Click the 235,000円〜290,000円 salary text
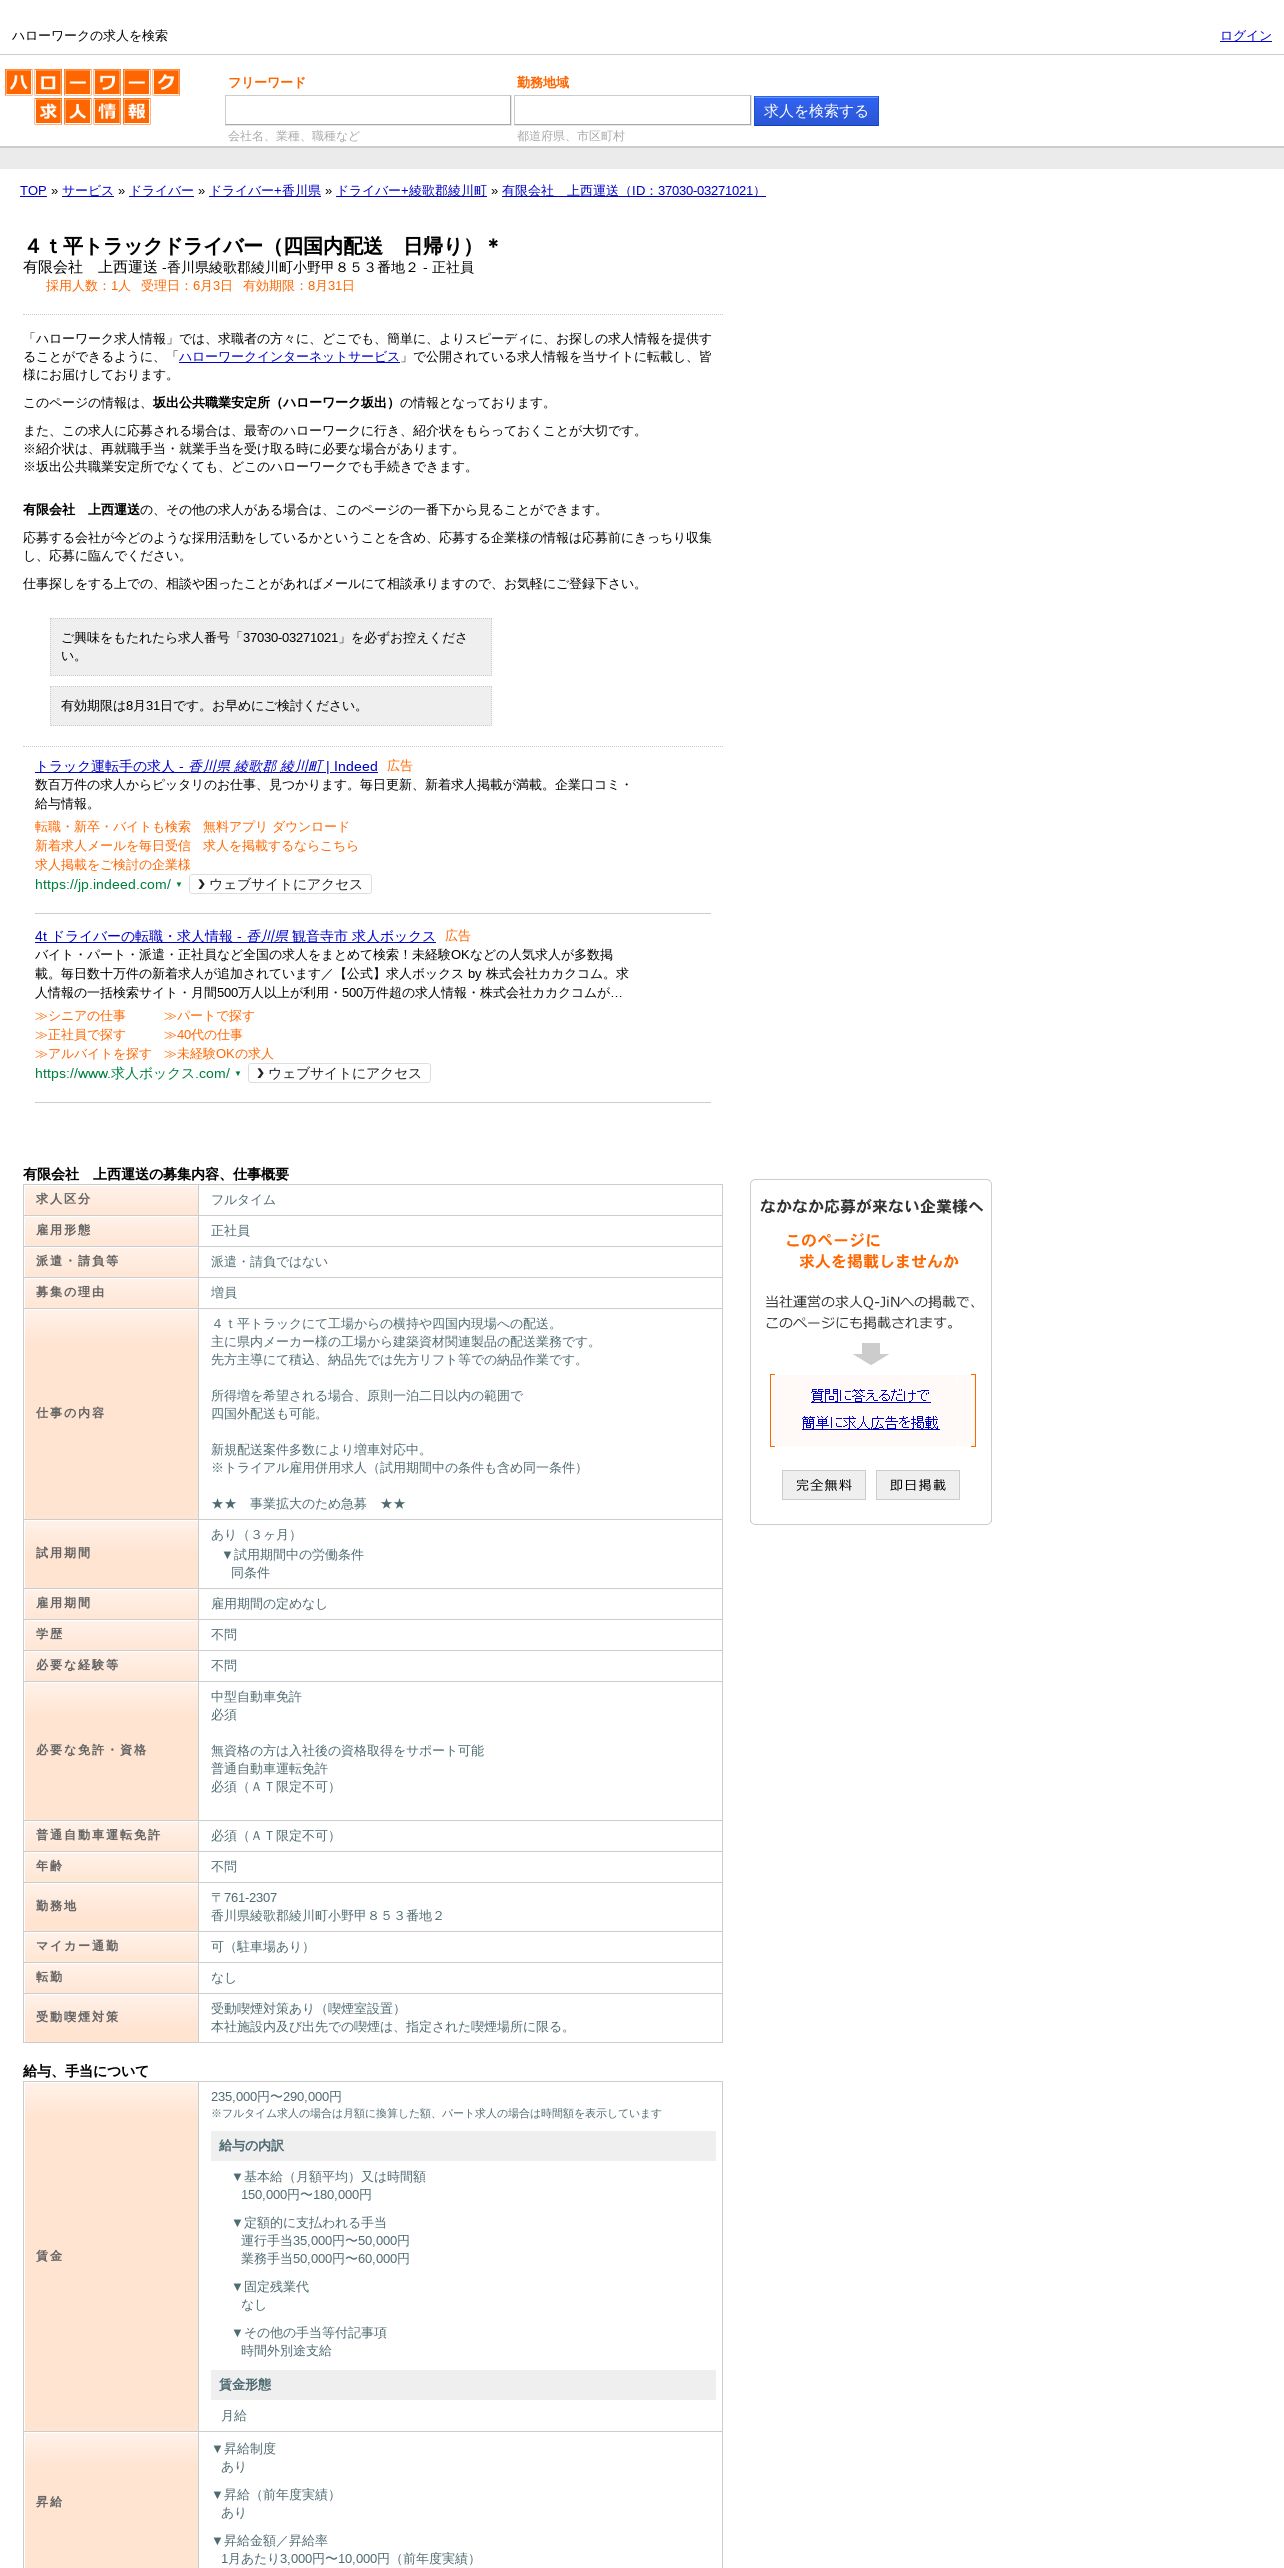Viewport: 1284px width, 2568px height. [276, 2097]
